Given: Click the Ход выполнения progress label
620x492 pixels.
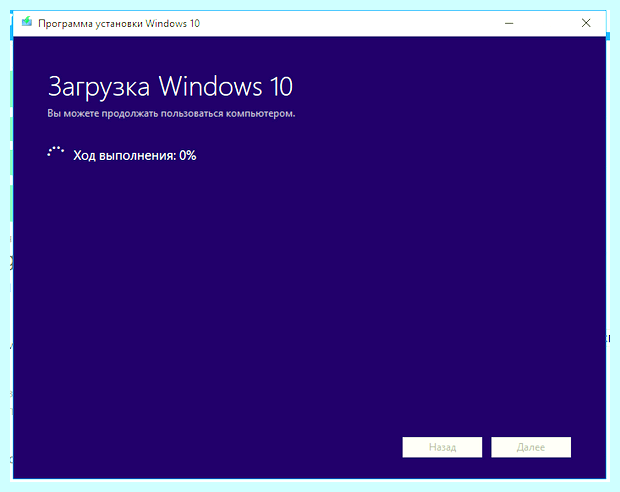Looking at the screenshot, I should (125, 155).
